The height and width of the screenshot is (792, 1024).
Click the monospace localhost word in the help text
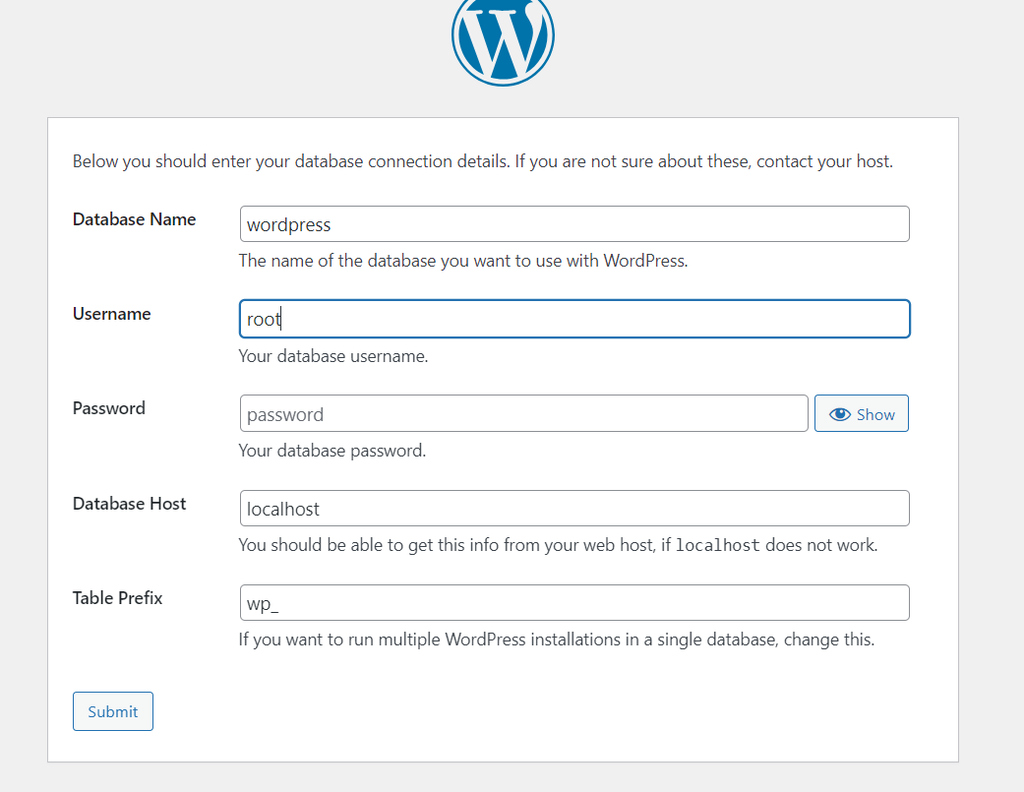click(x=717, y=546)
